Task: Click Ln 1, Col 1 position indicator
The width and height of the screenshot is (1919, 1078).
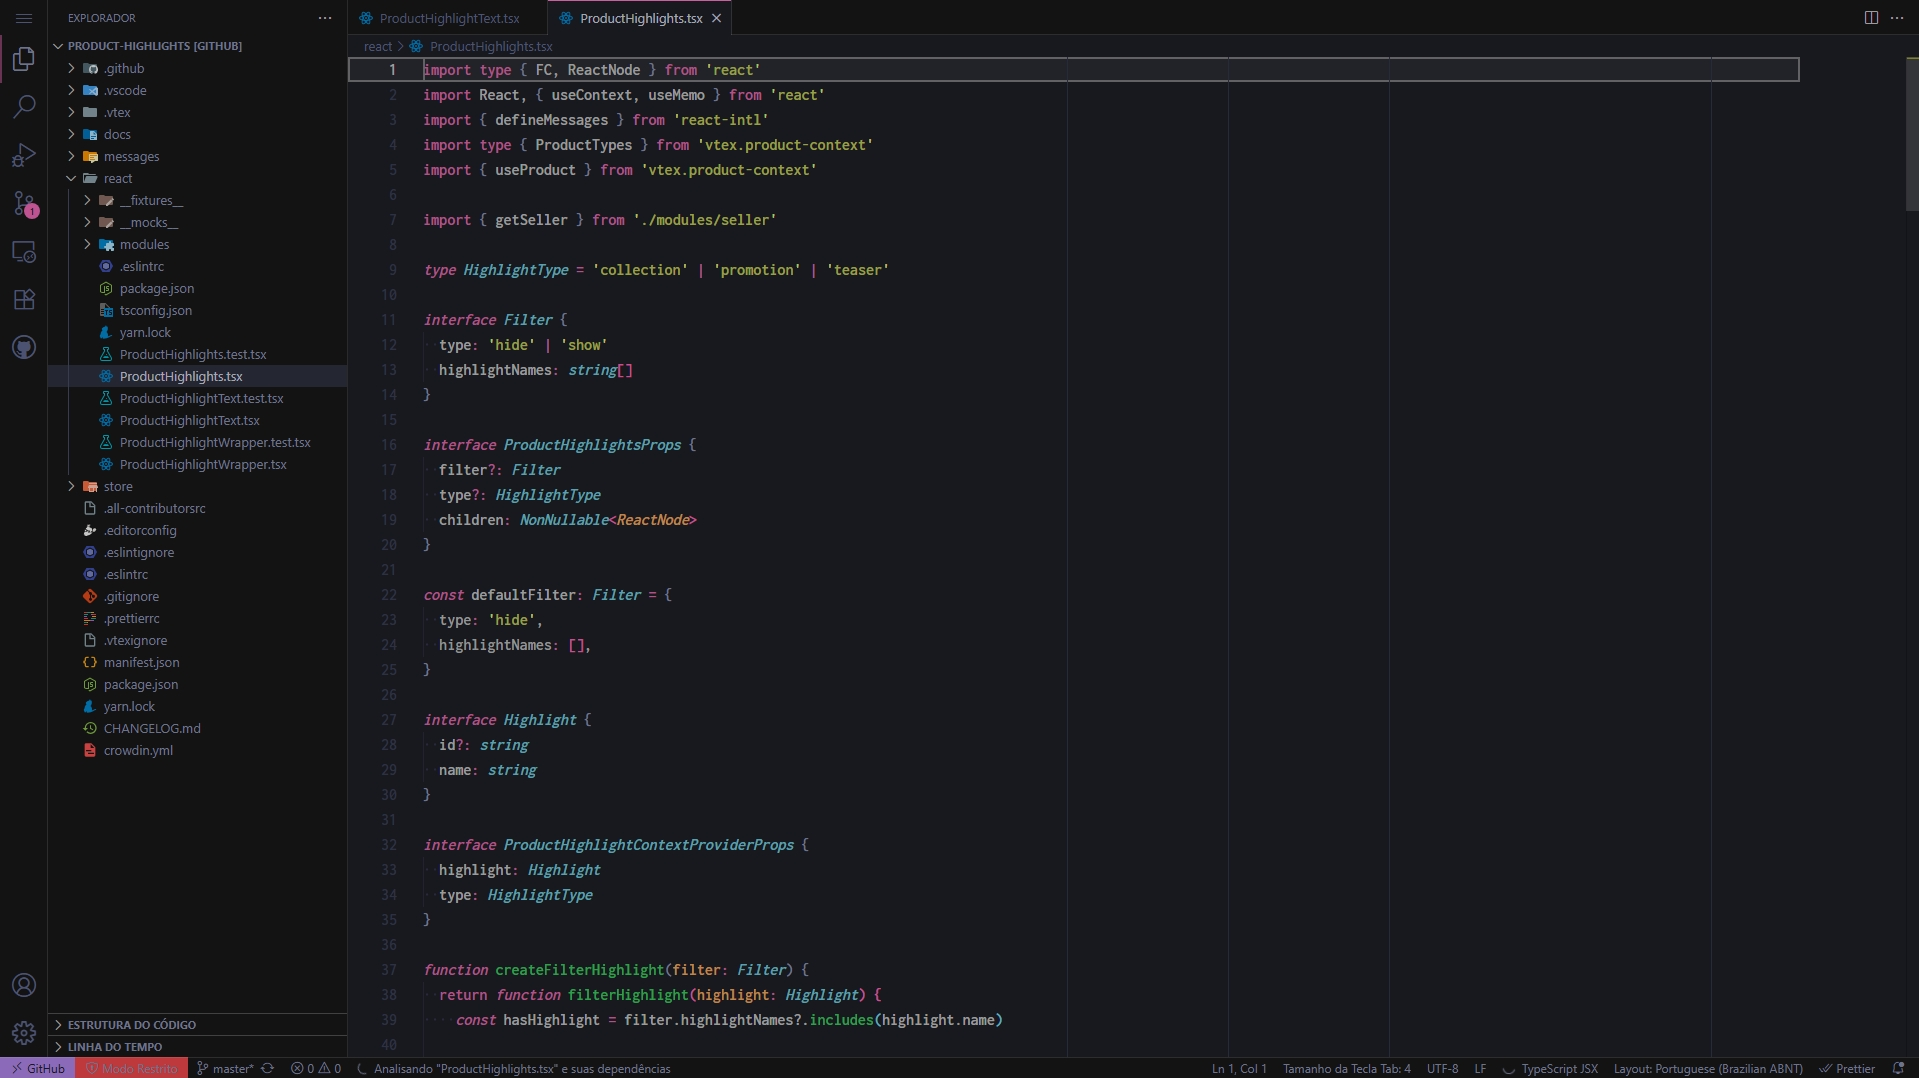Action: point(1239,1068)
